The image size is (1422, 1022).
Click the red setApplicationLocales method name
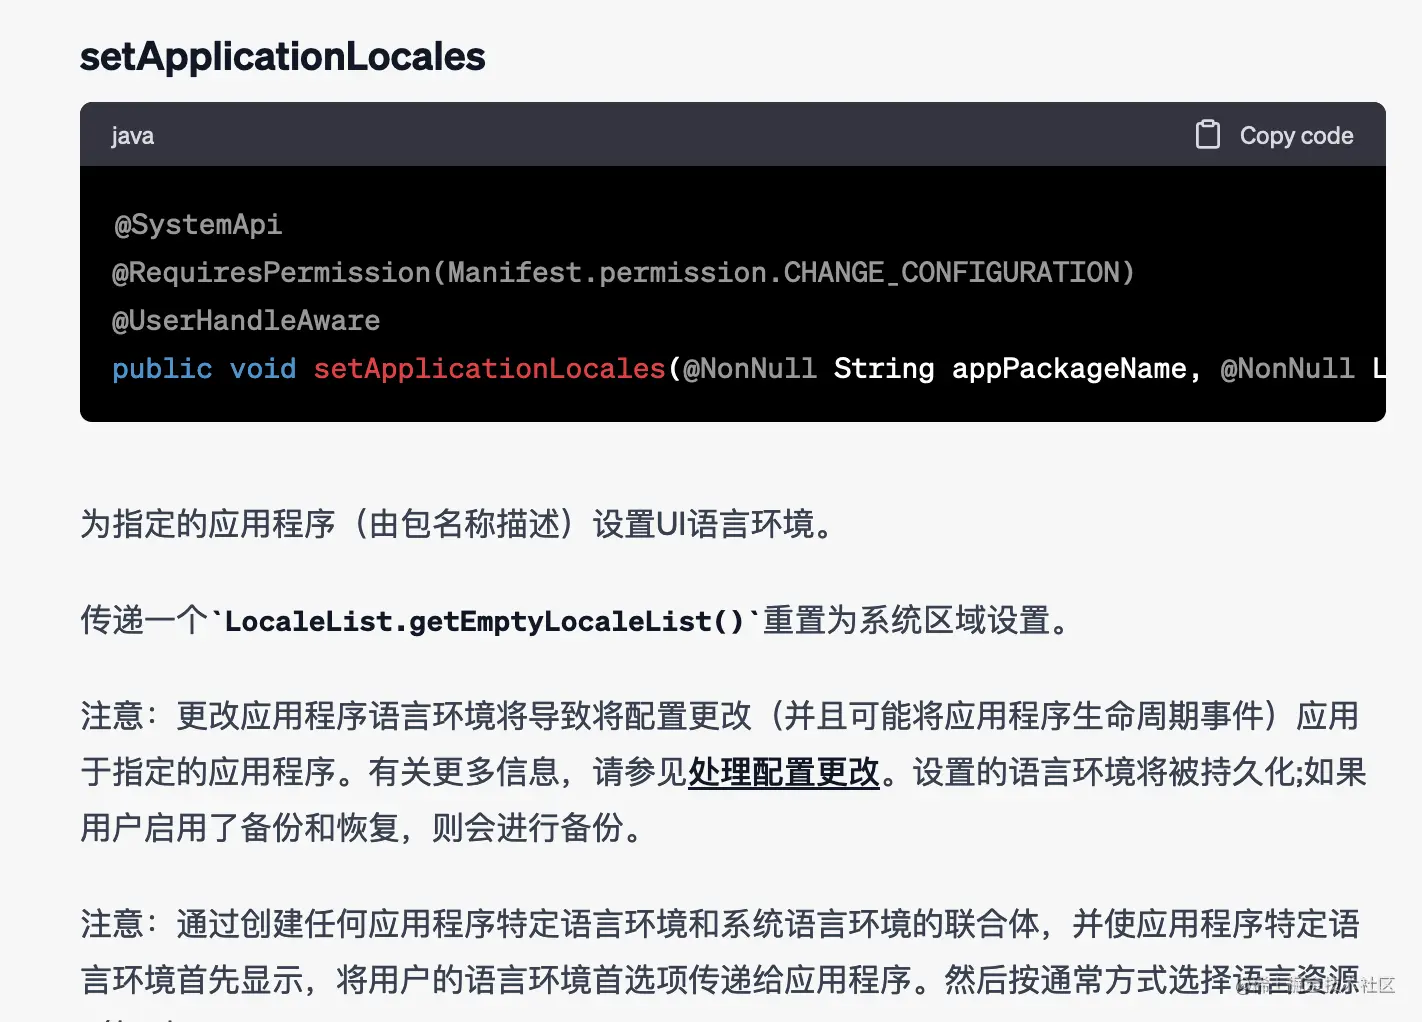tap(490, 369)
